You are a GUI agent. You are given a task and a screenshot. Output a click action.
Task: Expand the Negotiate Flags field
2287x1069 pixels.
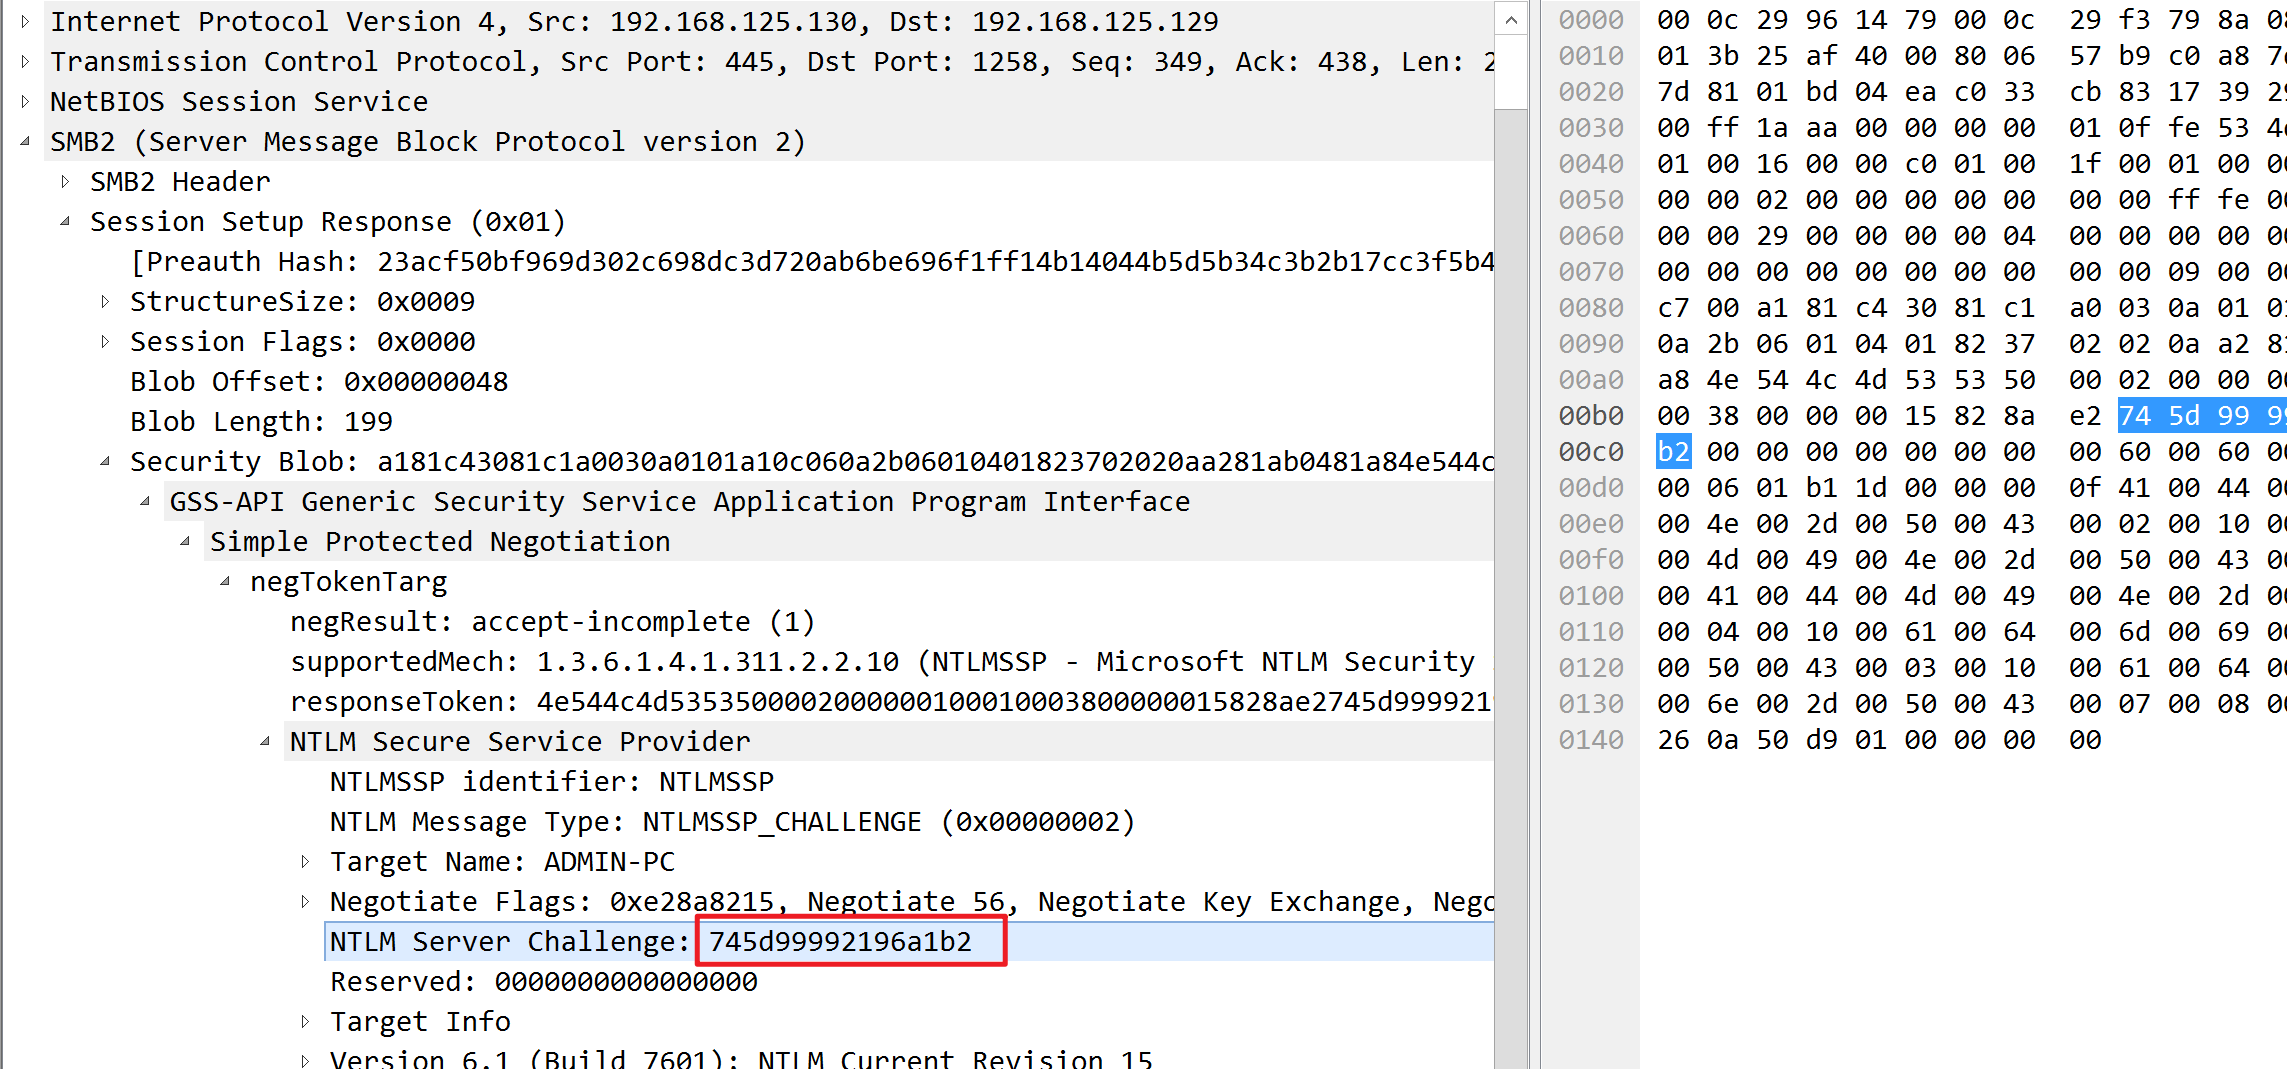[x=306, y=901]
